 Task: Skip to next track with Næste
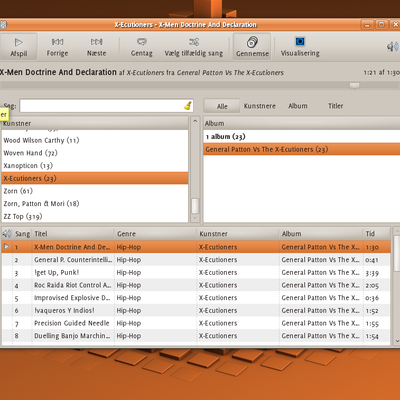tap(97, 47)
